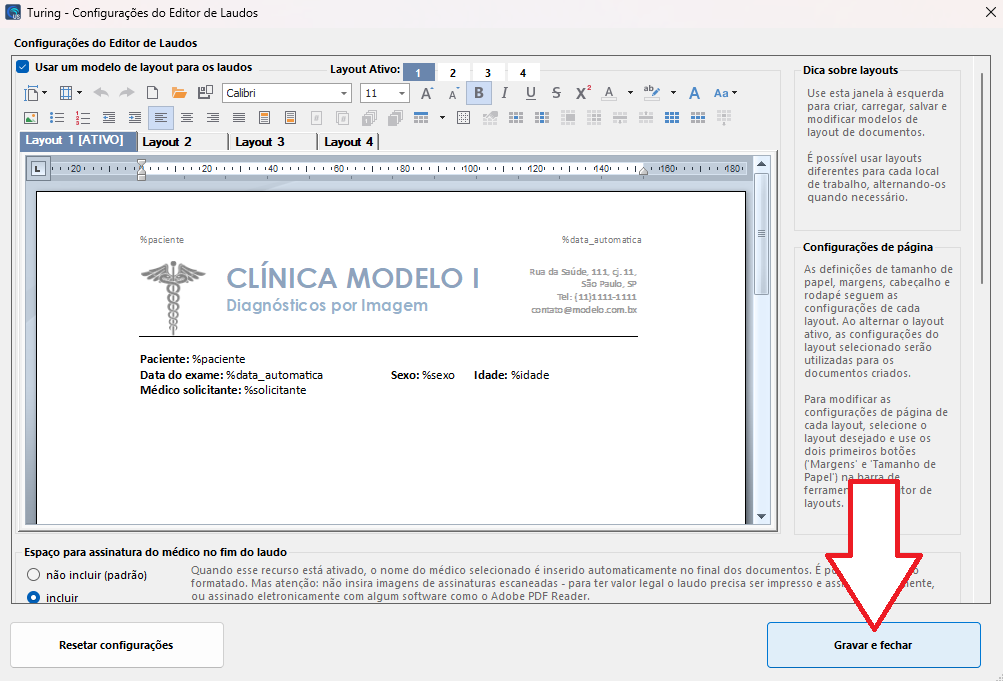The height and width of the screenshot is (681, 1003).
Task: Switch to the Layout 4 tab
Action: point(348,142)
